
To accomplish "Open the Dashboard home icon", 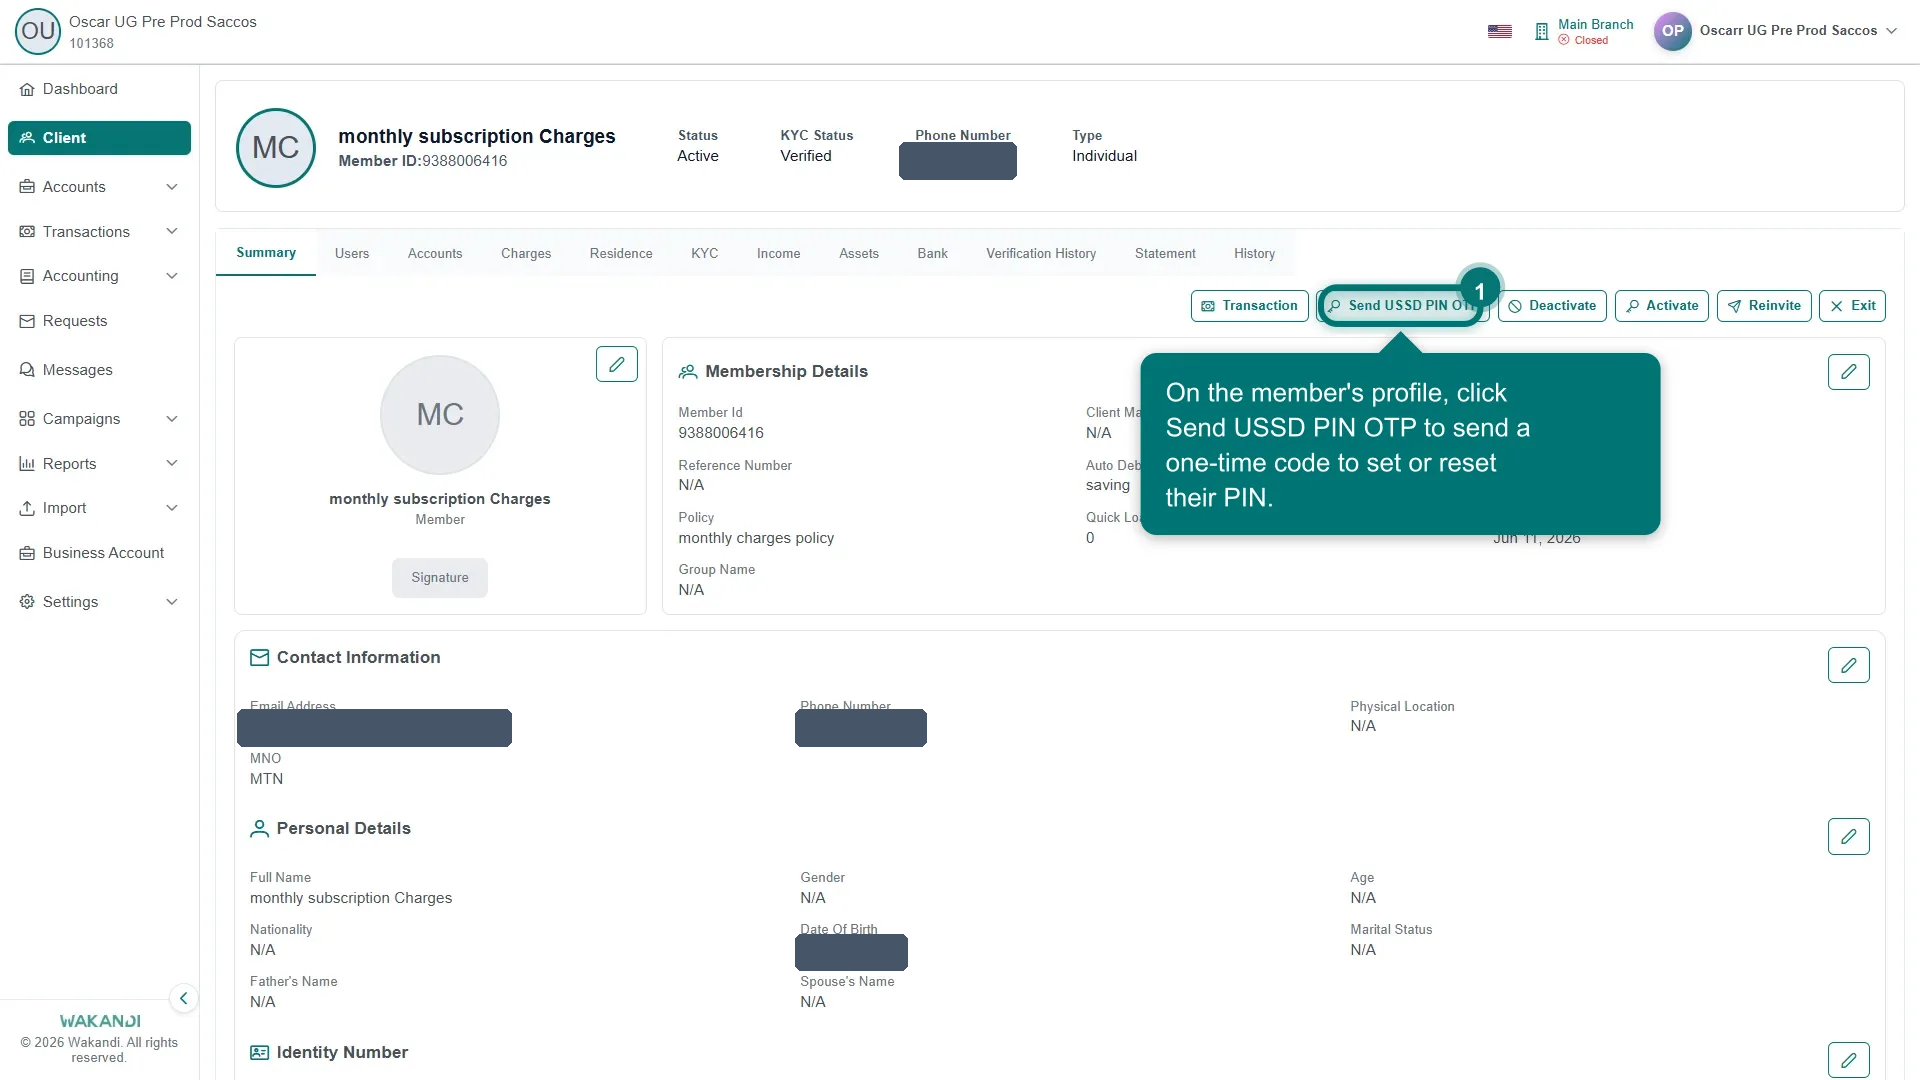I will coord(27,90).
